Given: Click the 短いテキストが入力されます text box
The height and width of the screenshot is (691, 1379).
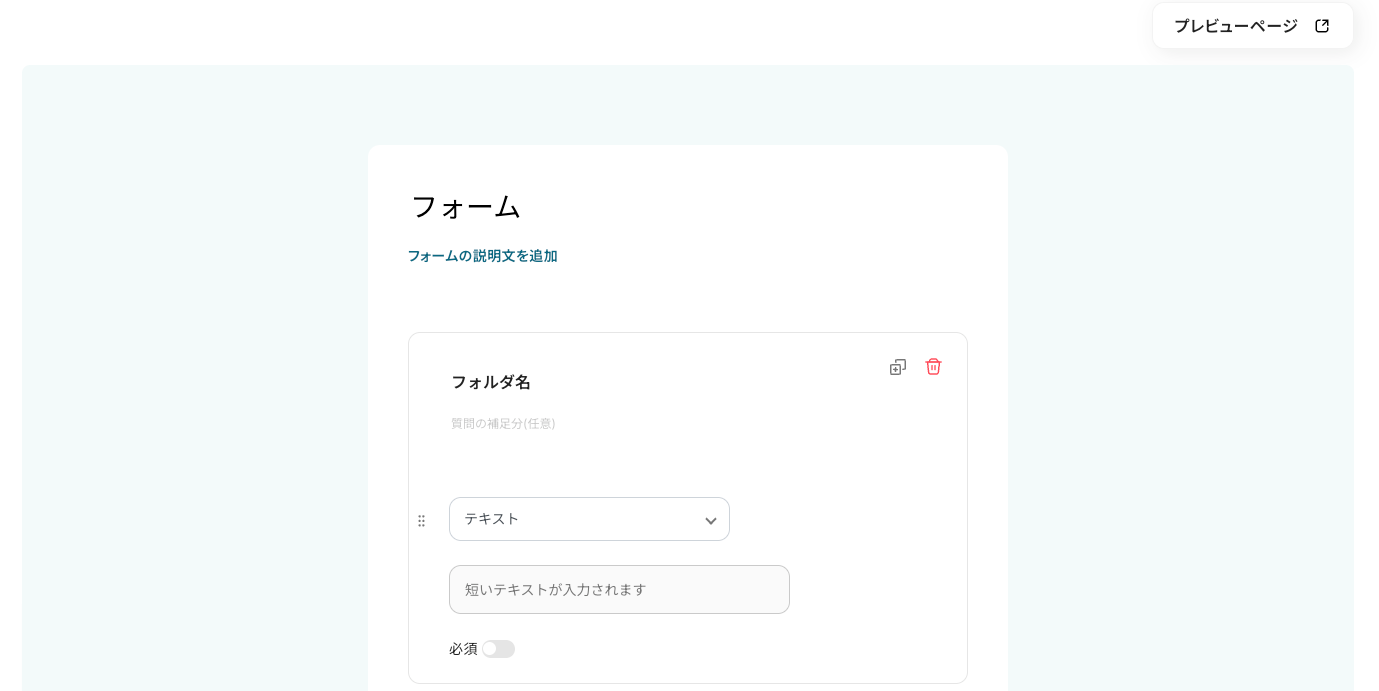Looking at the screenshot, I should click(x=619, y=590).
